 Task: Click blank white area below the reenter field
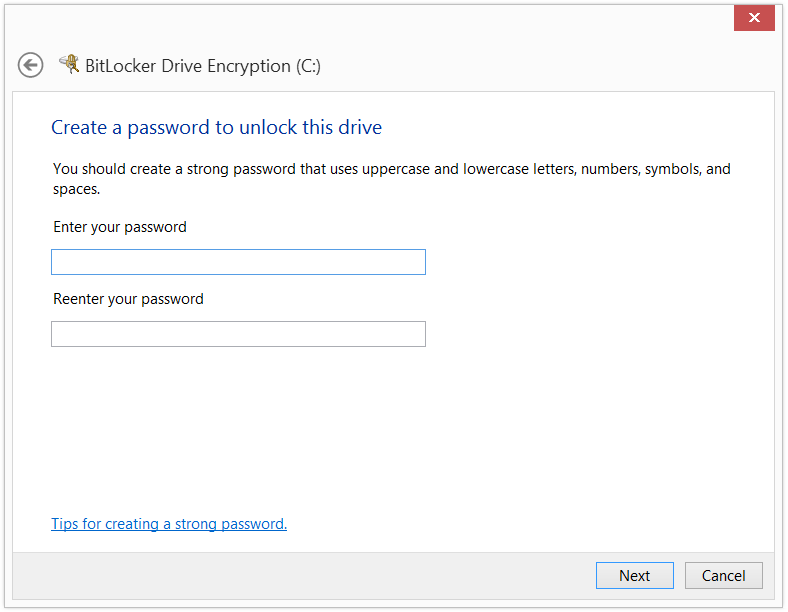pos(392,427)
